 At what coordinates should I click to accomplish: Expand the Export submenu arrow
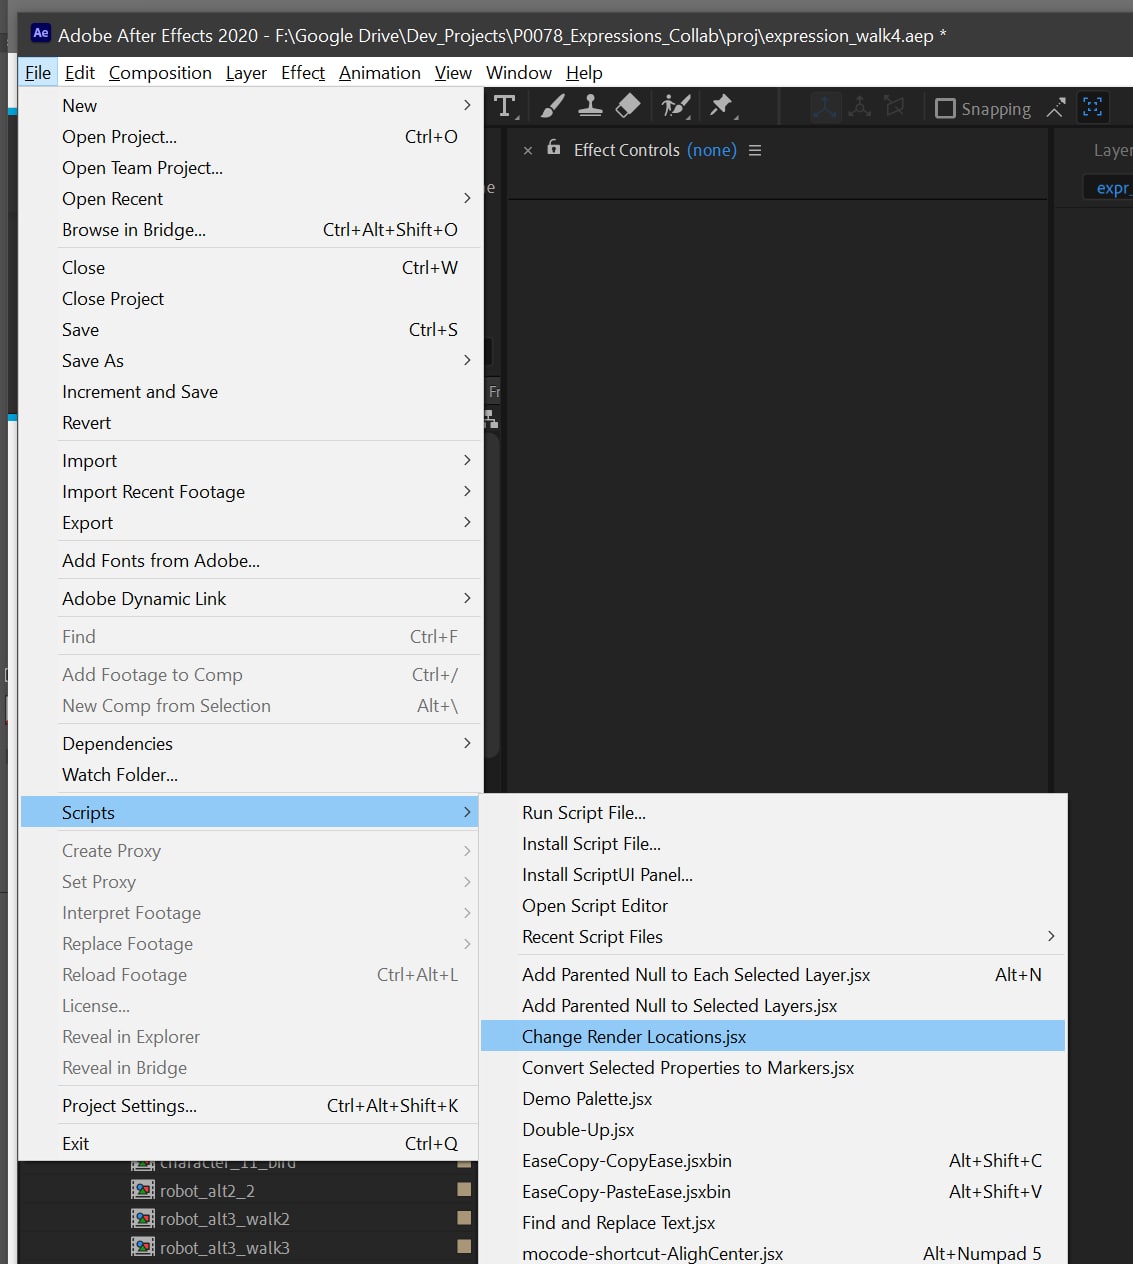pos(467,522)
